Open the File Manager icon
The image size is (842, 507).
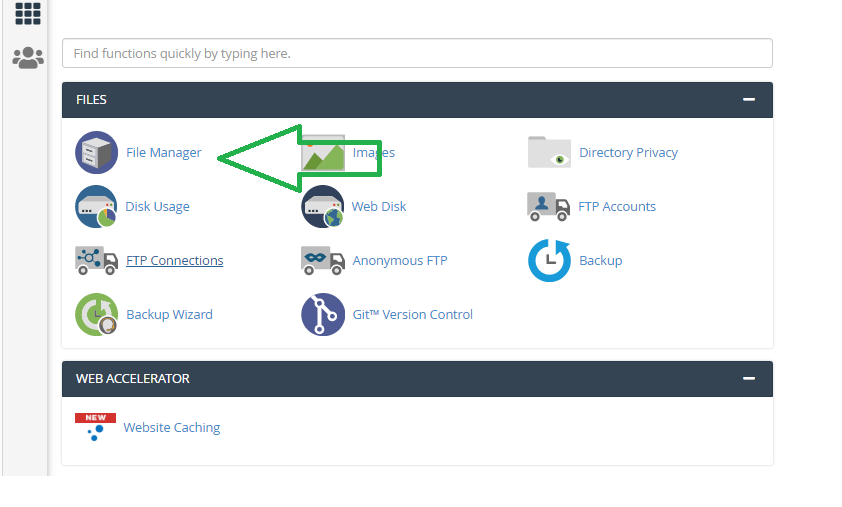point(96,153)
